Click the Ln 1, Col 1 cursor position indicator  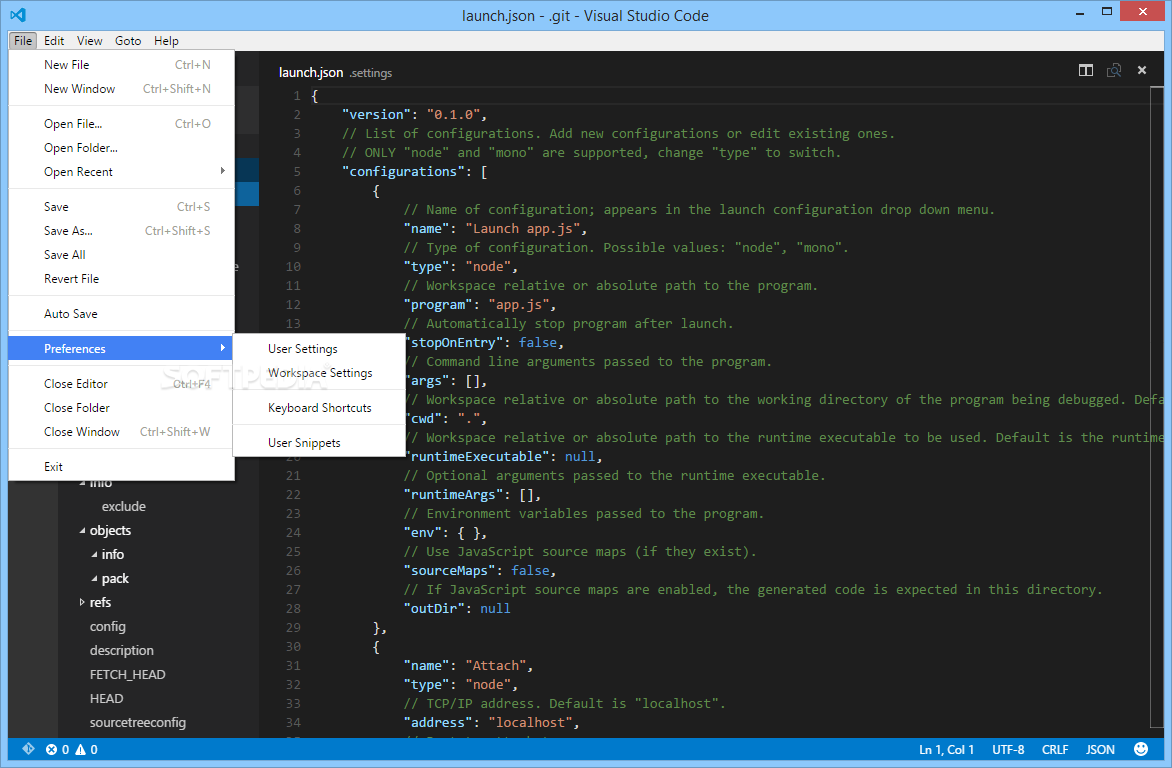946,749
